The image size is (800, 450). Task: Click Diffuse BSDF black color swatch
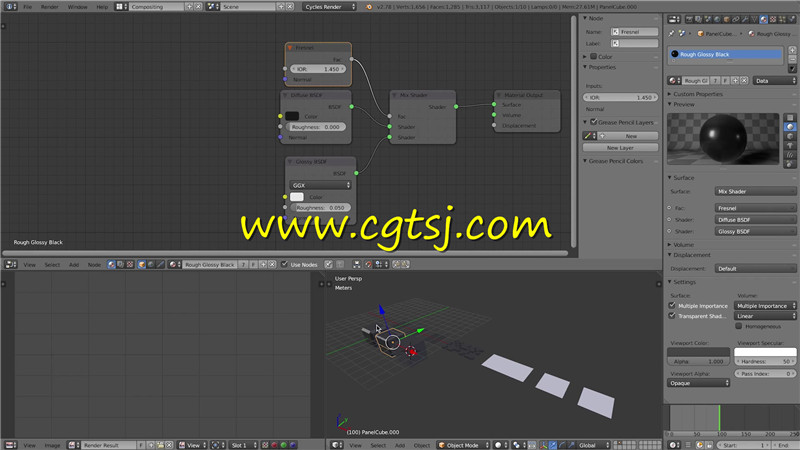292,116
